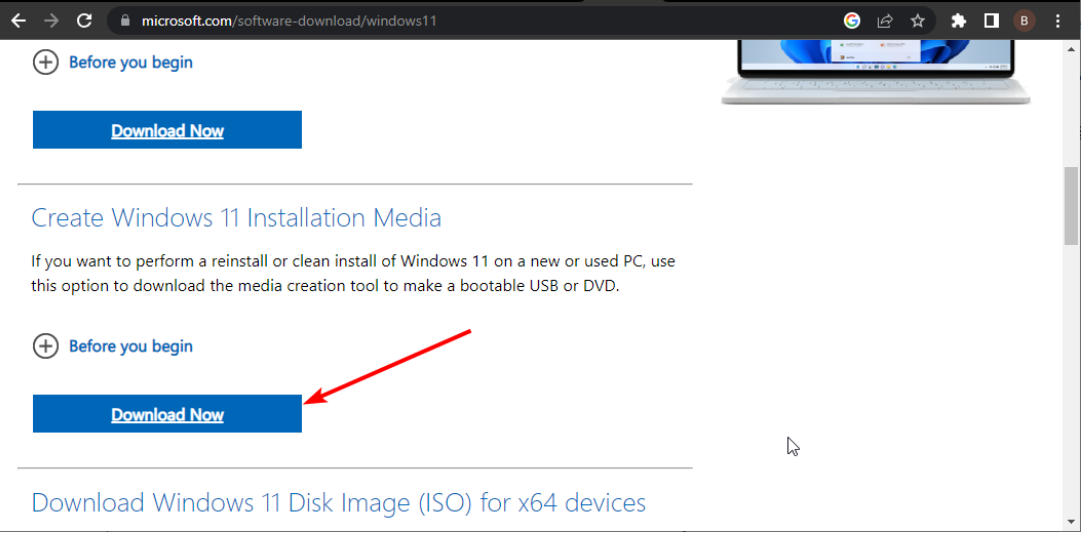This screenshot has height=536, width=1082.
Task: View site information via the lock icon
Action: click(124, 20)
